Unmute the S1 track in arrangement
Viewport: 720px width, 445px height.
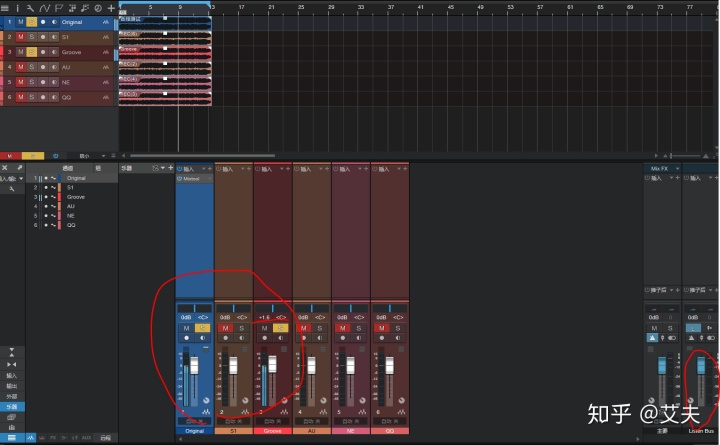point(21,37)
